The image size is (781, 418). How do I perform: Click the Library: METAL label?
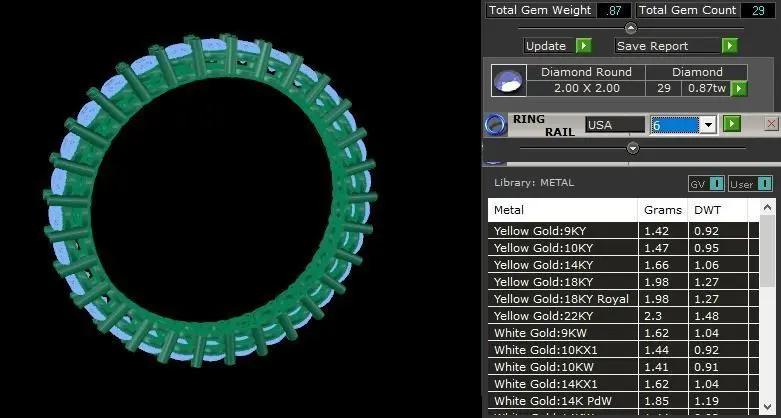(534, 183)
